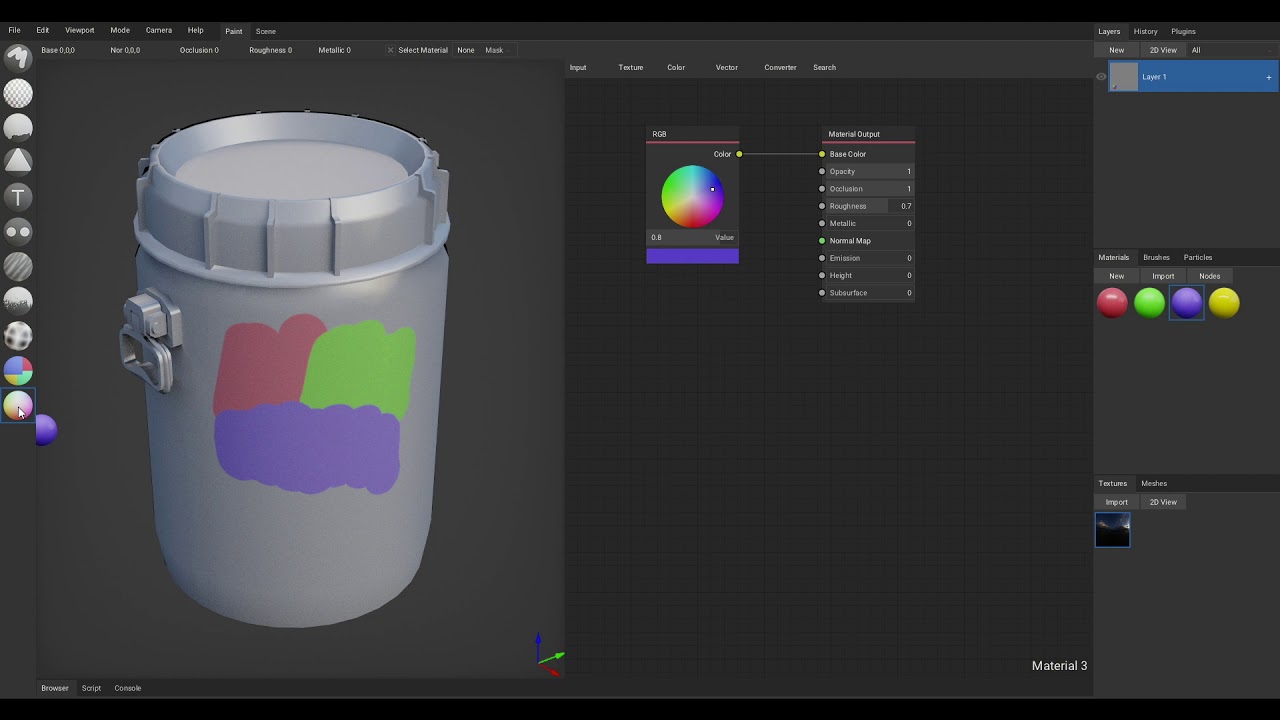1280x720 pixels.
Task: Switch to the History tab
Action: pos(1145,31)
